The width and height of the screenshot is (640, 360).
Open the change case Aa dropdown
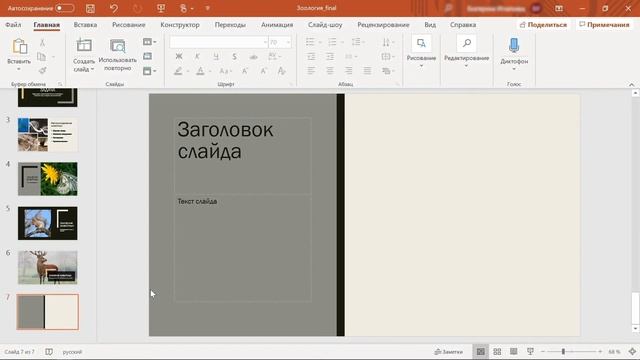tap(225, 71)
